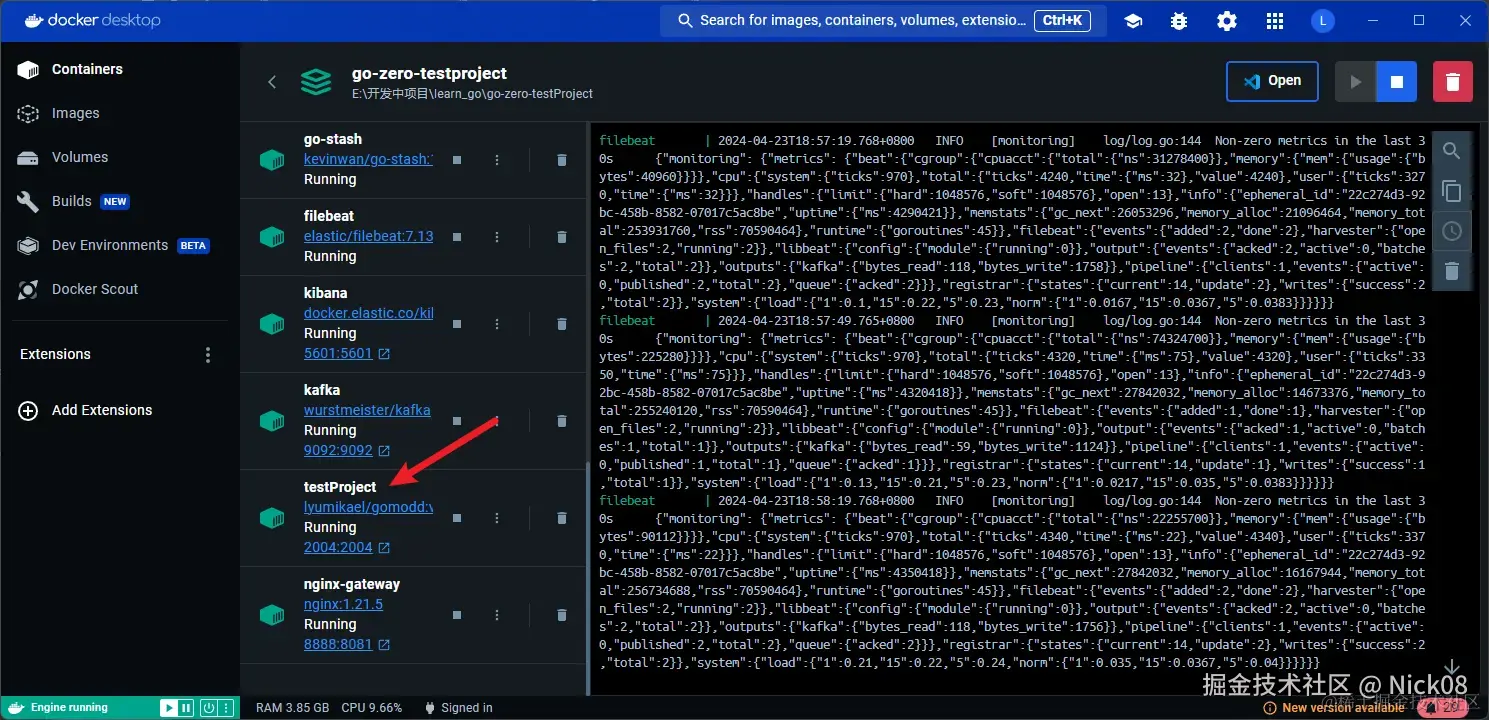The height and width of the screenshot is (720, 1489).
Task: Click the project start play button
Action: [1356, 82]
